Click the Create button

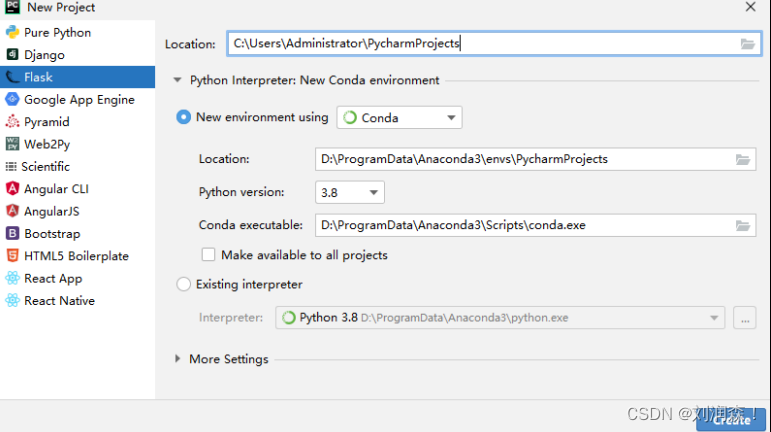point(731,420)
